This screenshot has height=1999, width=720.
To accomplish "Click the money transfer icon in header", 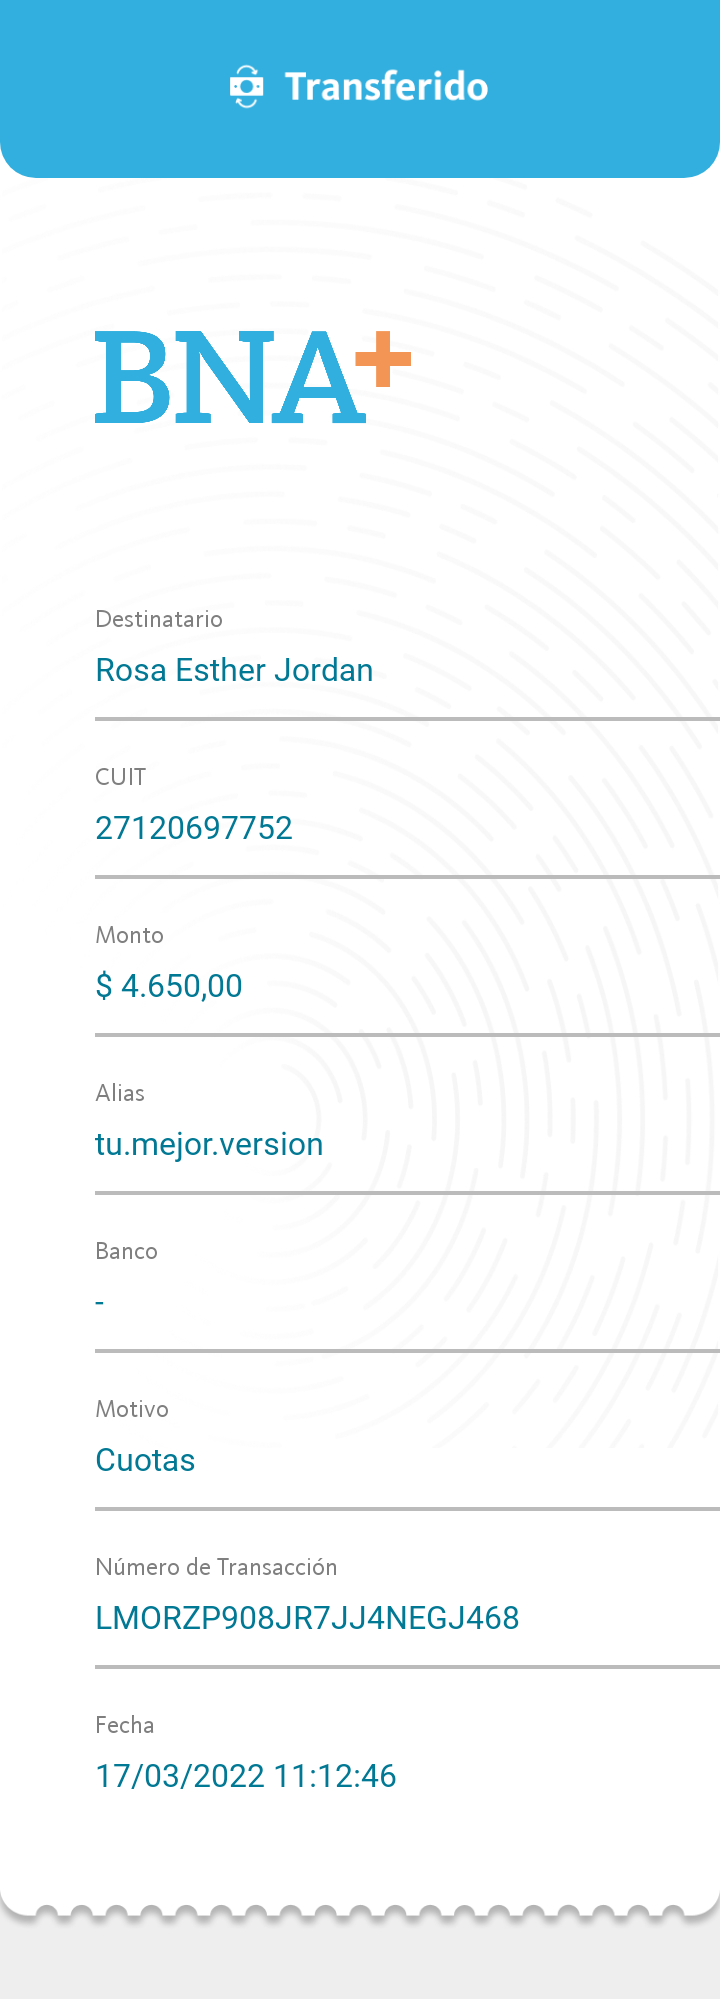I will pyautogui.click(x=246, y=87).
